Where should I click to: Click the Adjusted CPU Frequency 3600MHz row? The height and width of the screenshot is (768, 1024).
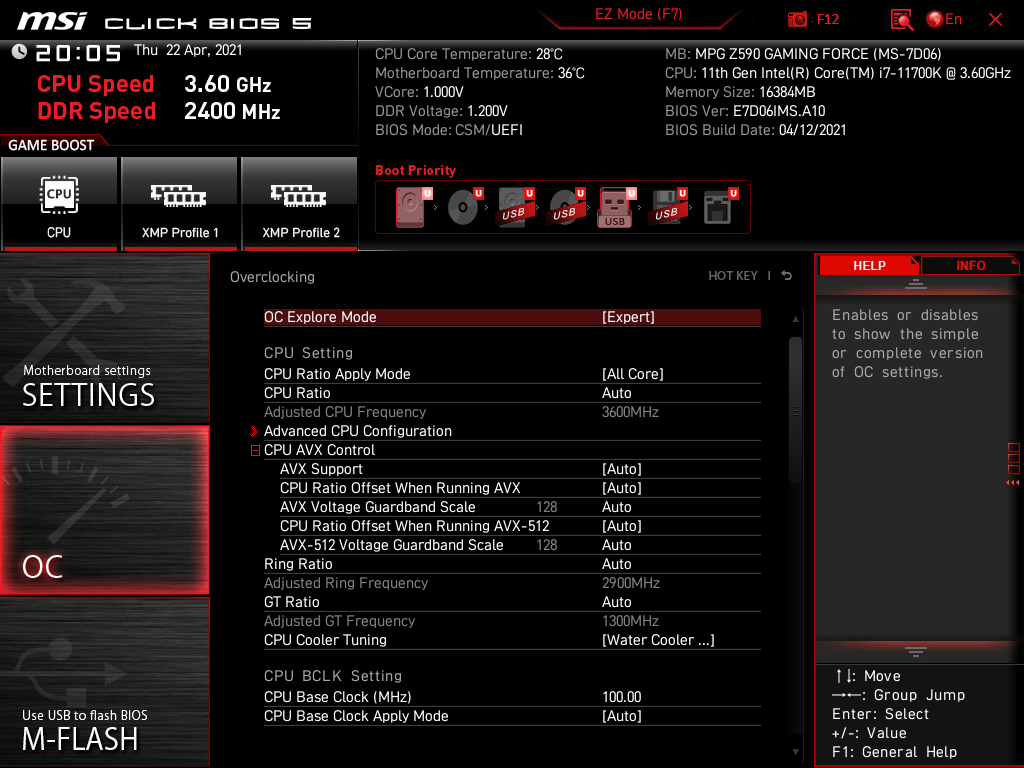pos(512,412)
